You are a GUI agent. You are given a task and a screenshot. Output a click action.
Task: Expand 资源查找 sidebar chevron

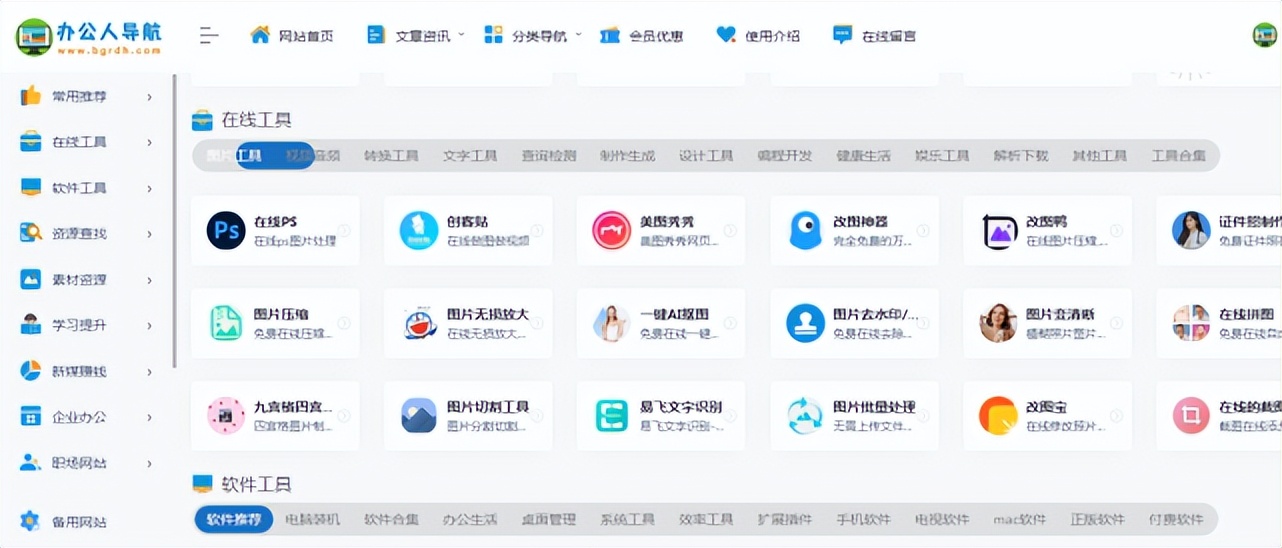(150, 234)
